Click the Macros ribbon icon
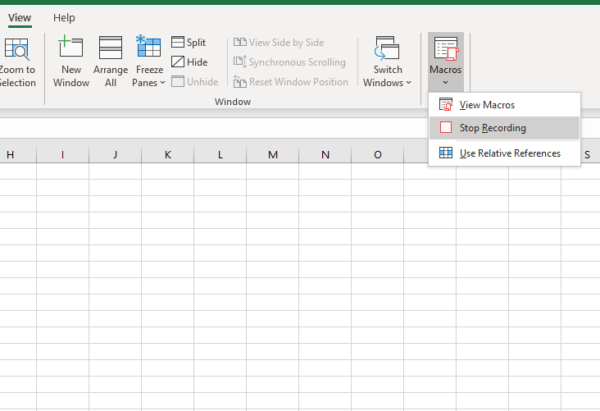Image resolution: width=600 pixels, height=411 pixels. tap(445, 49)
